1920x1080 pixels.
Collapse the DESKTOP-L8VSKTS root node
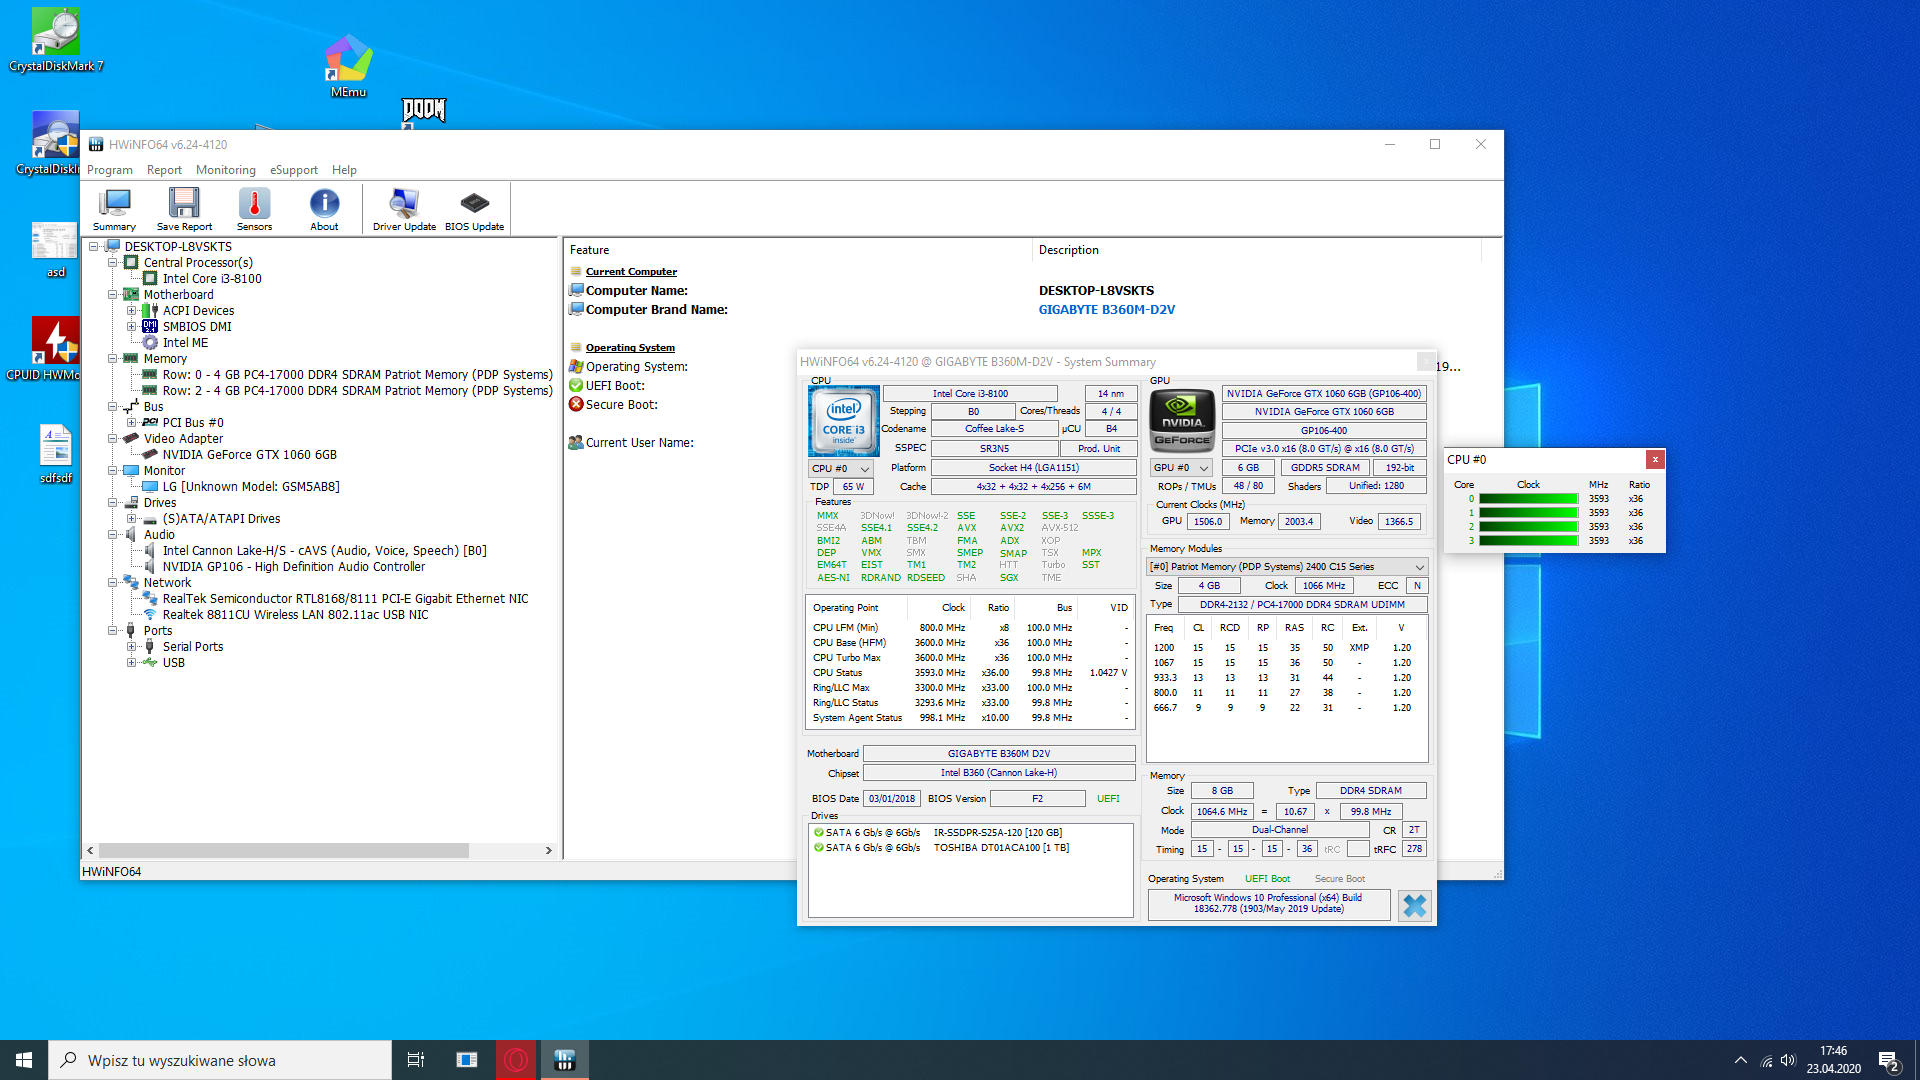94,247
